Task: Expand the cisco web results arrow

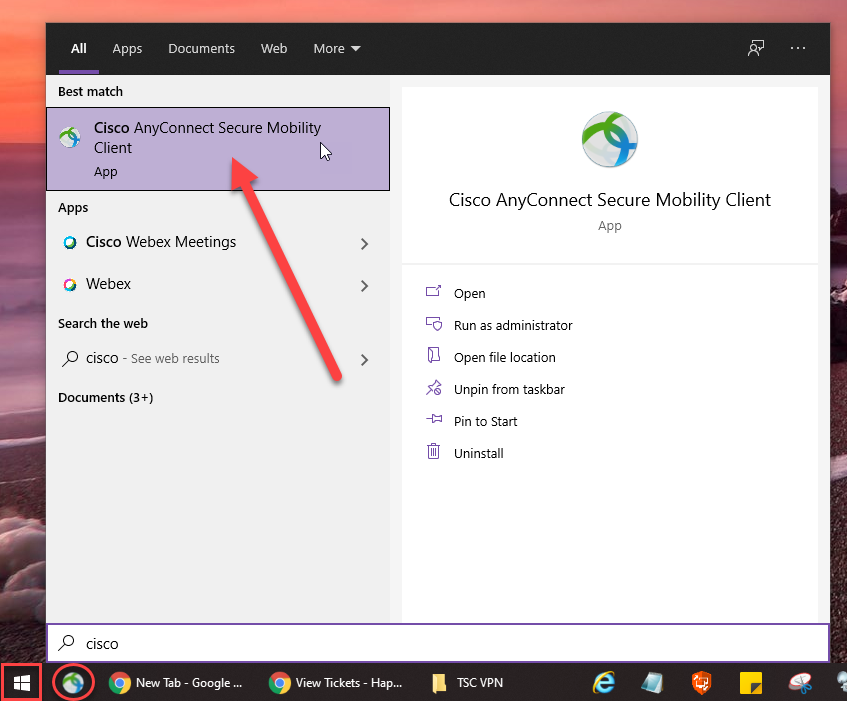Action: tap(364, 359)
